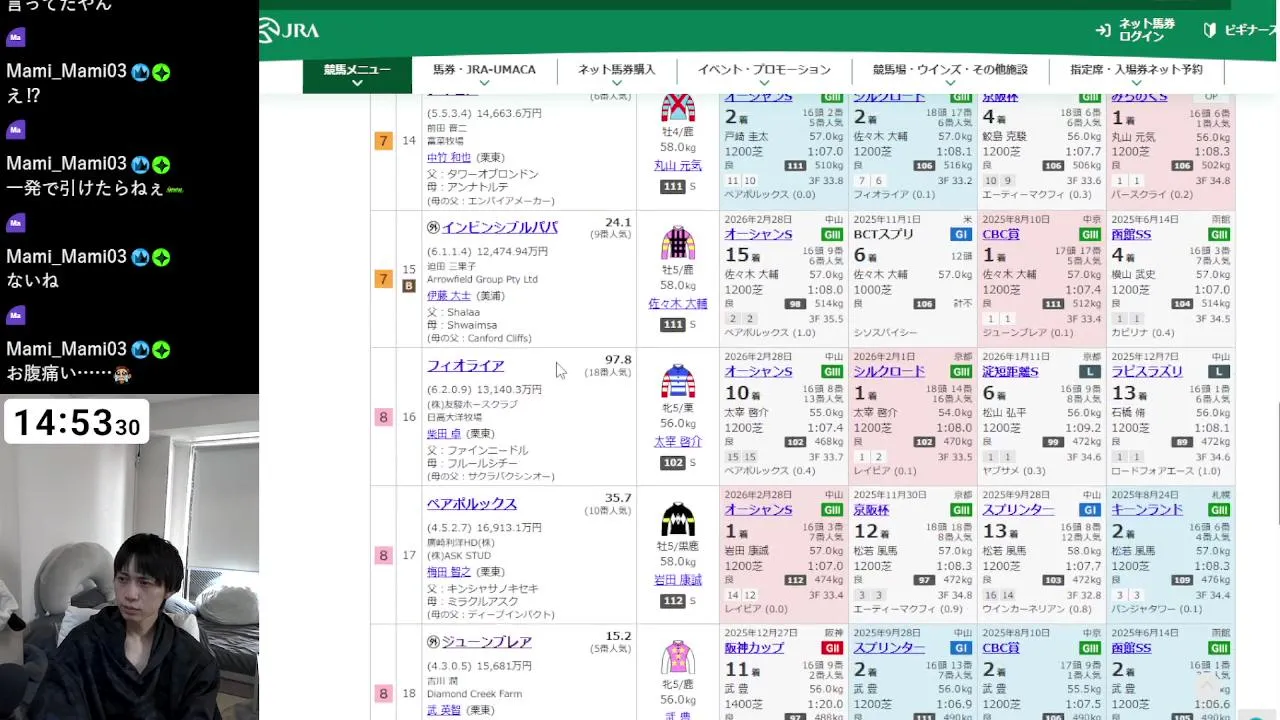
Task: Click the pink silks in the ジューンブレア row
Action: [x=678, y=657]
